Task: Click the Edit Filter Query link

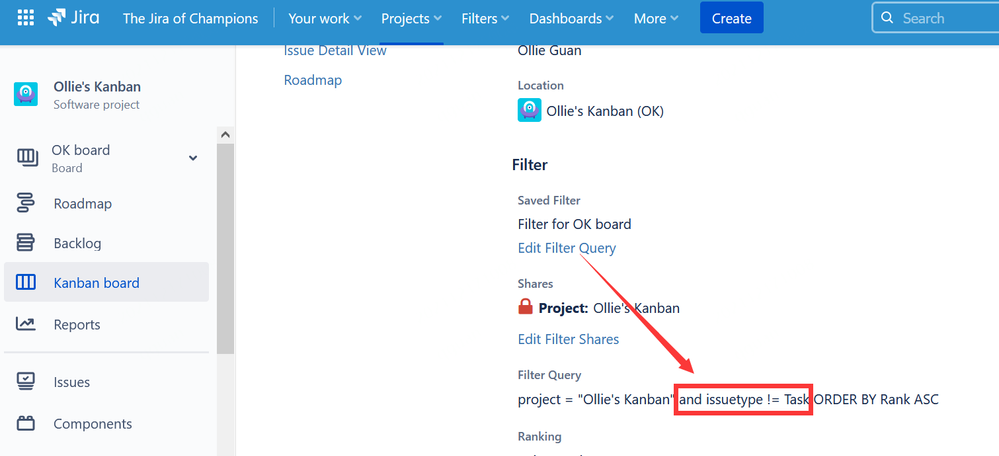Action: (x=567, y=248)
